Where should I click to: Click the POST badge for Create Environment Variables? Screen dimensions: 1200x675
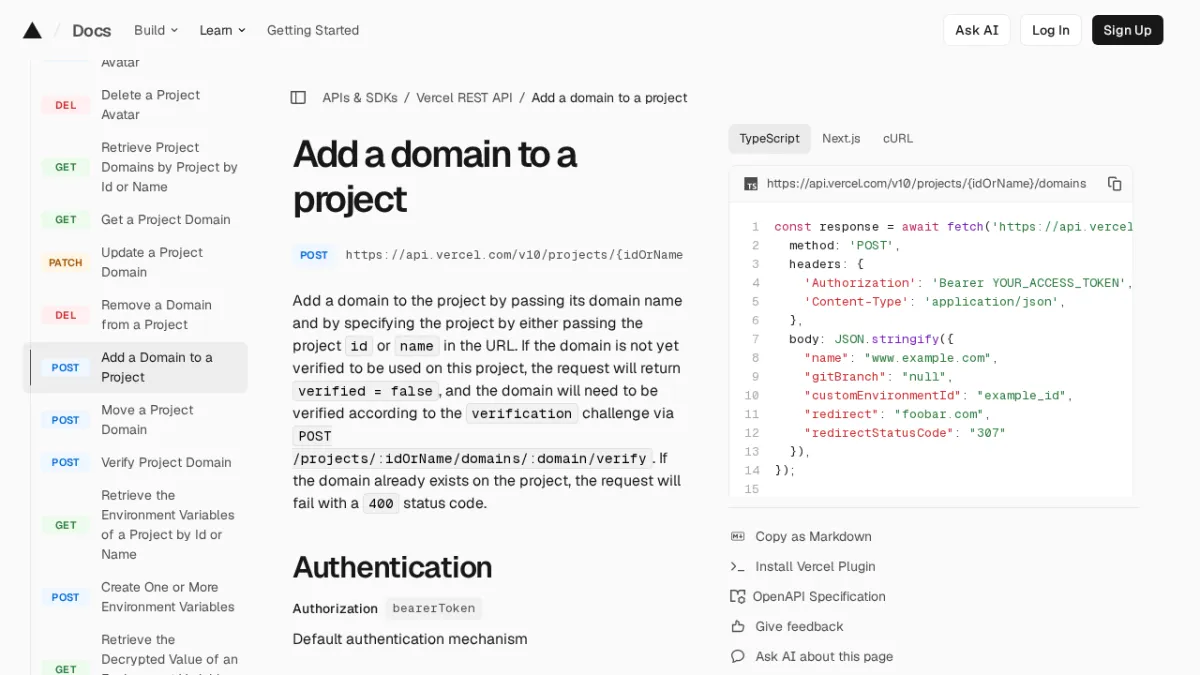[x=65, y=597]
